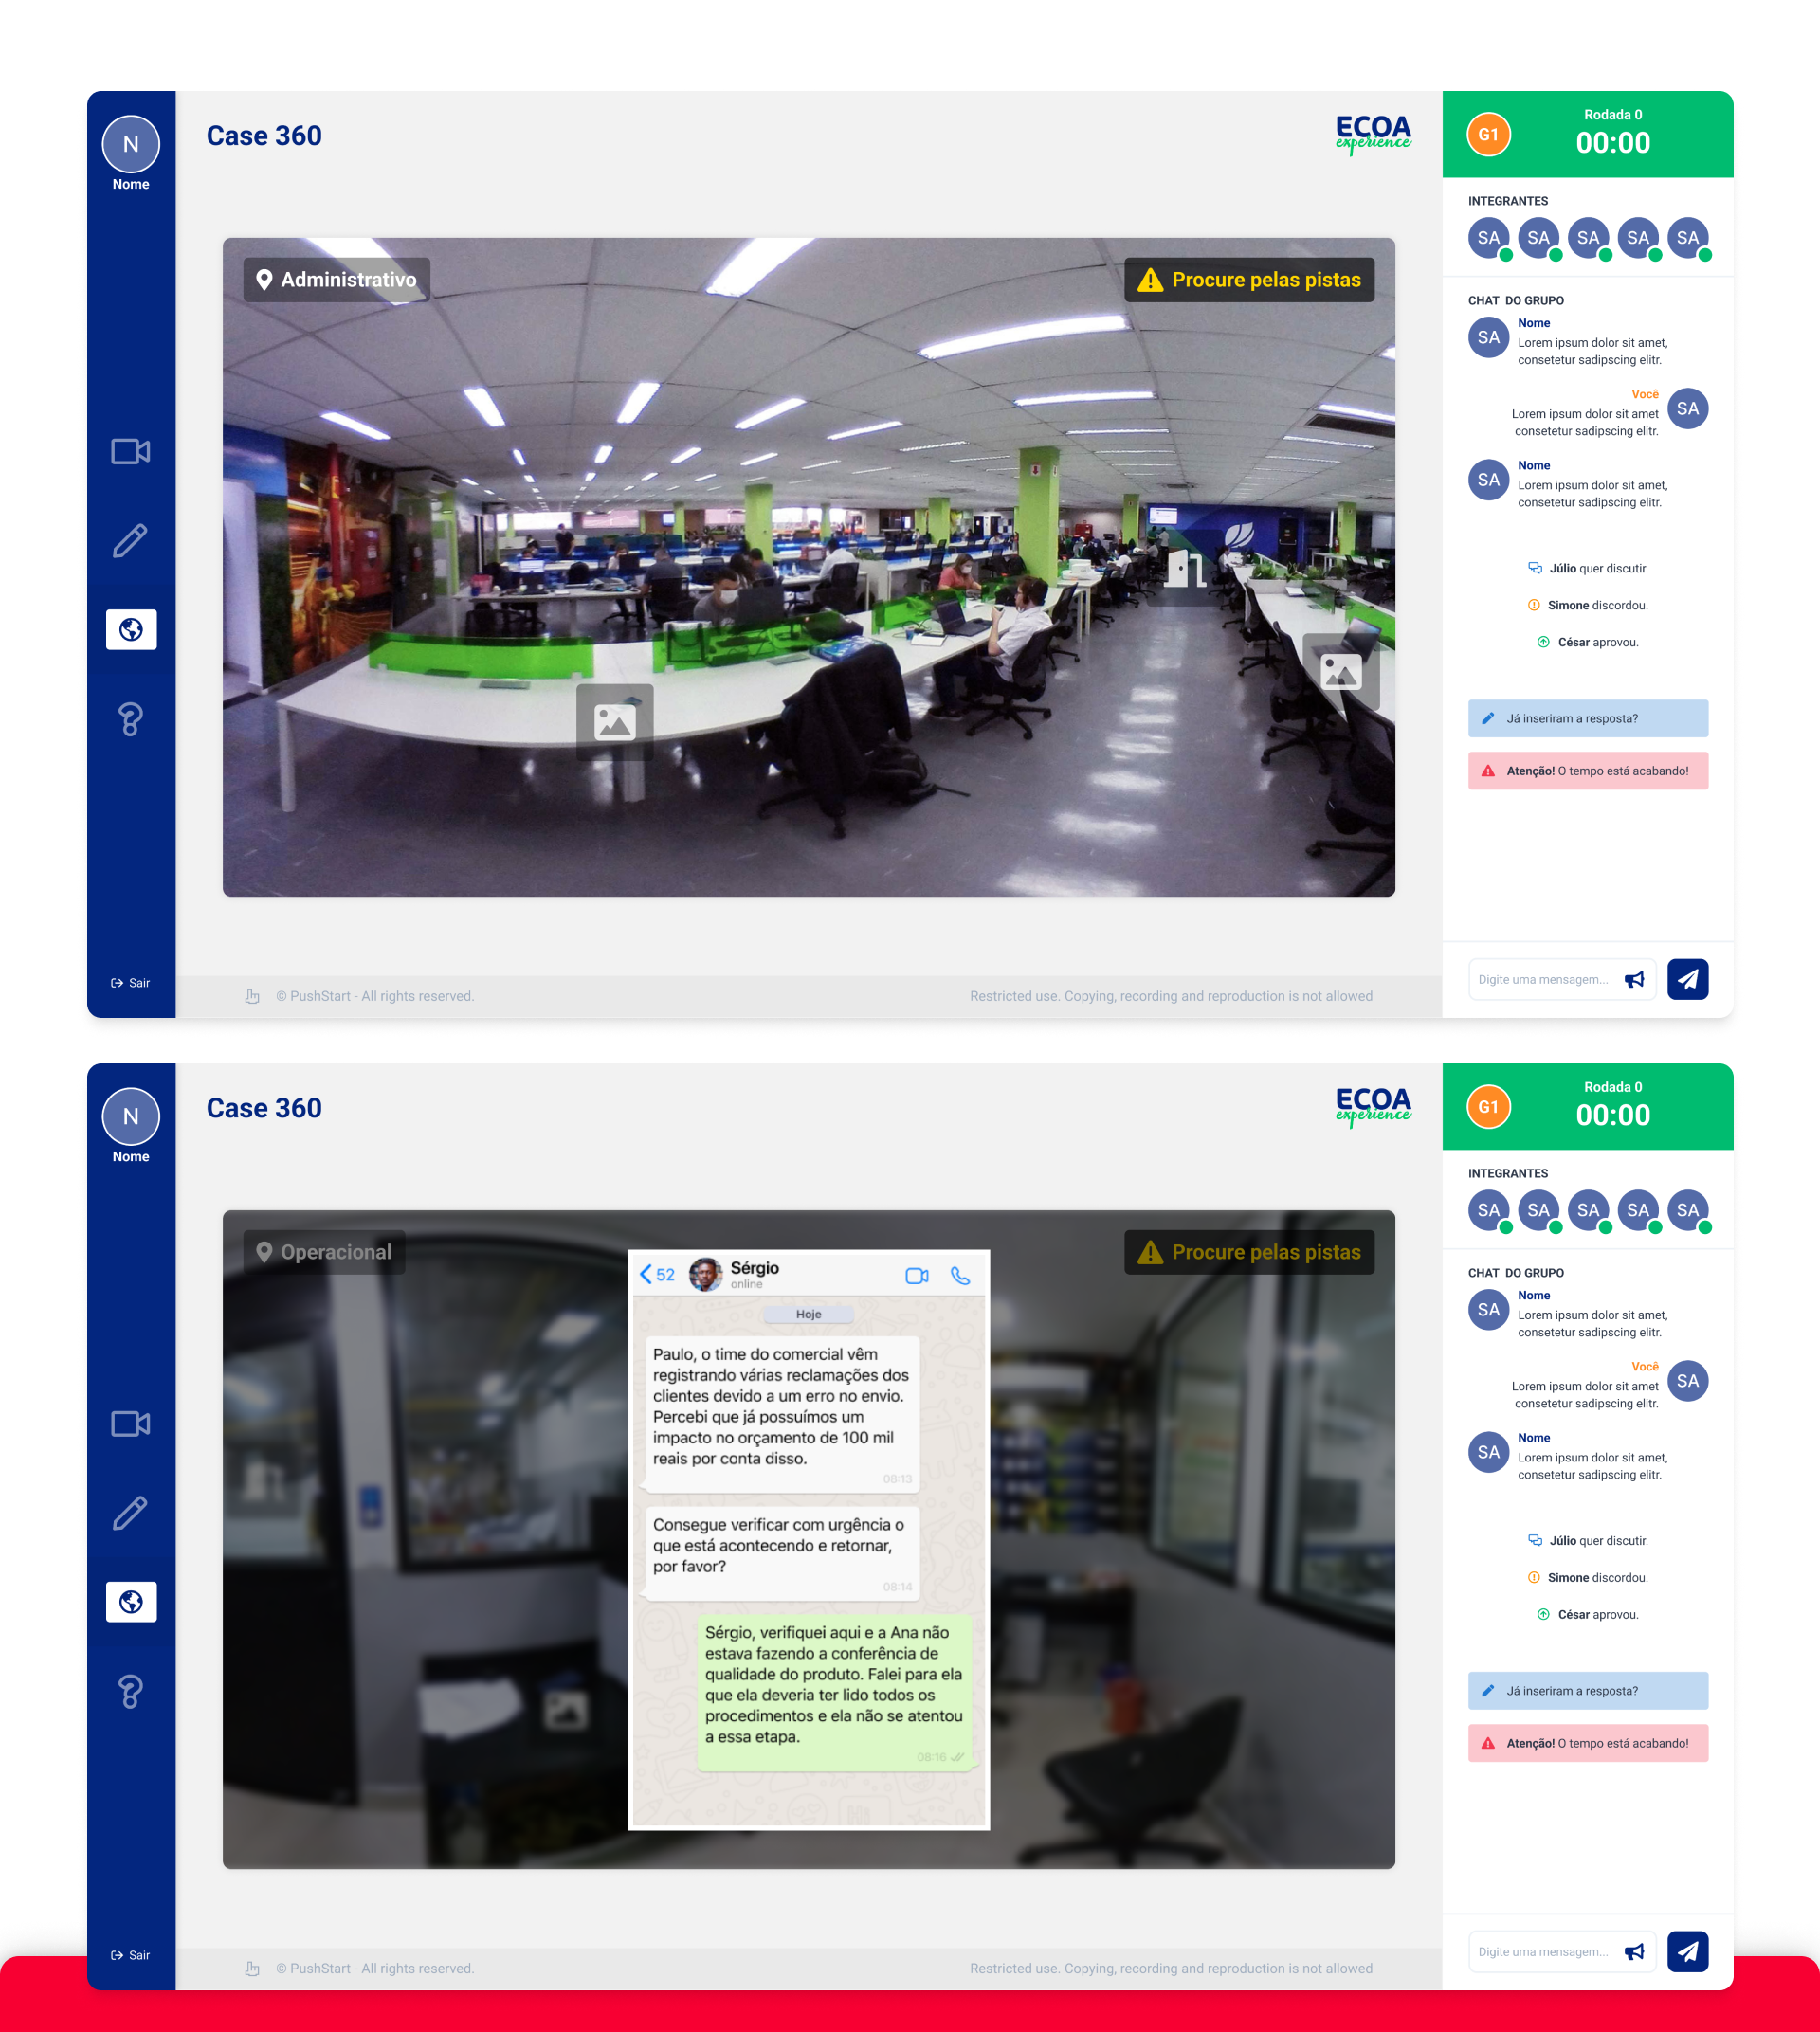Click the N profile avatar in Administrativo screen
Viewport: 1820px width, 2032px height.
coord(131,144)
